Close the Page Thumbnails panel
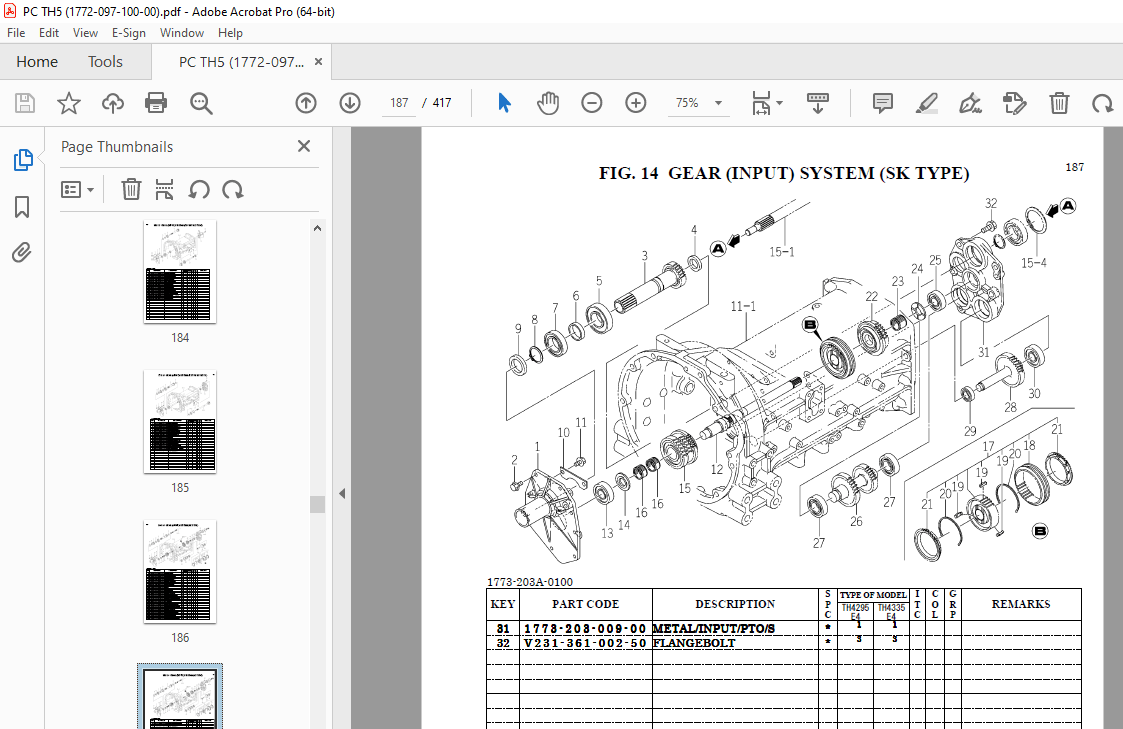This screenshot has height=729, width=1123. [x=303, y=146]
